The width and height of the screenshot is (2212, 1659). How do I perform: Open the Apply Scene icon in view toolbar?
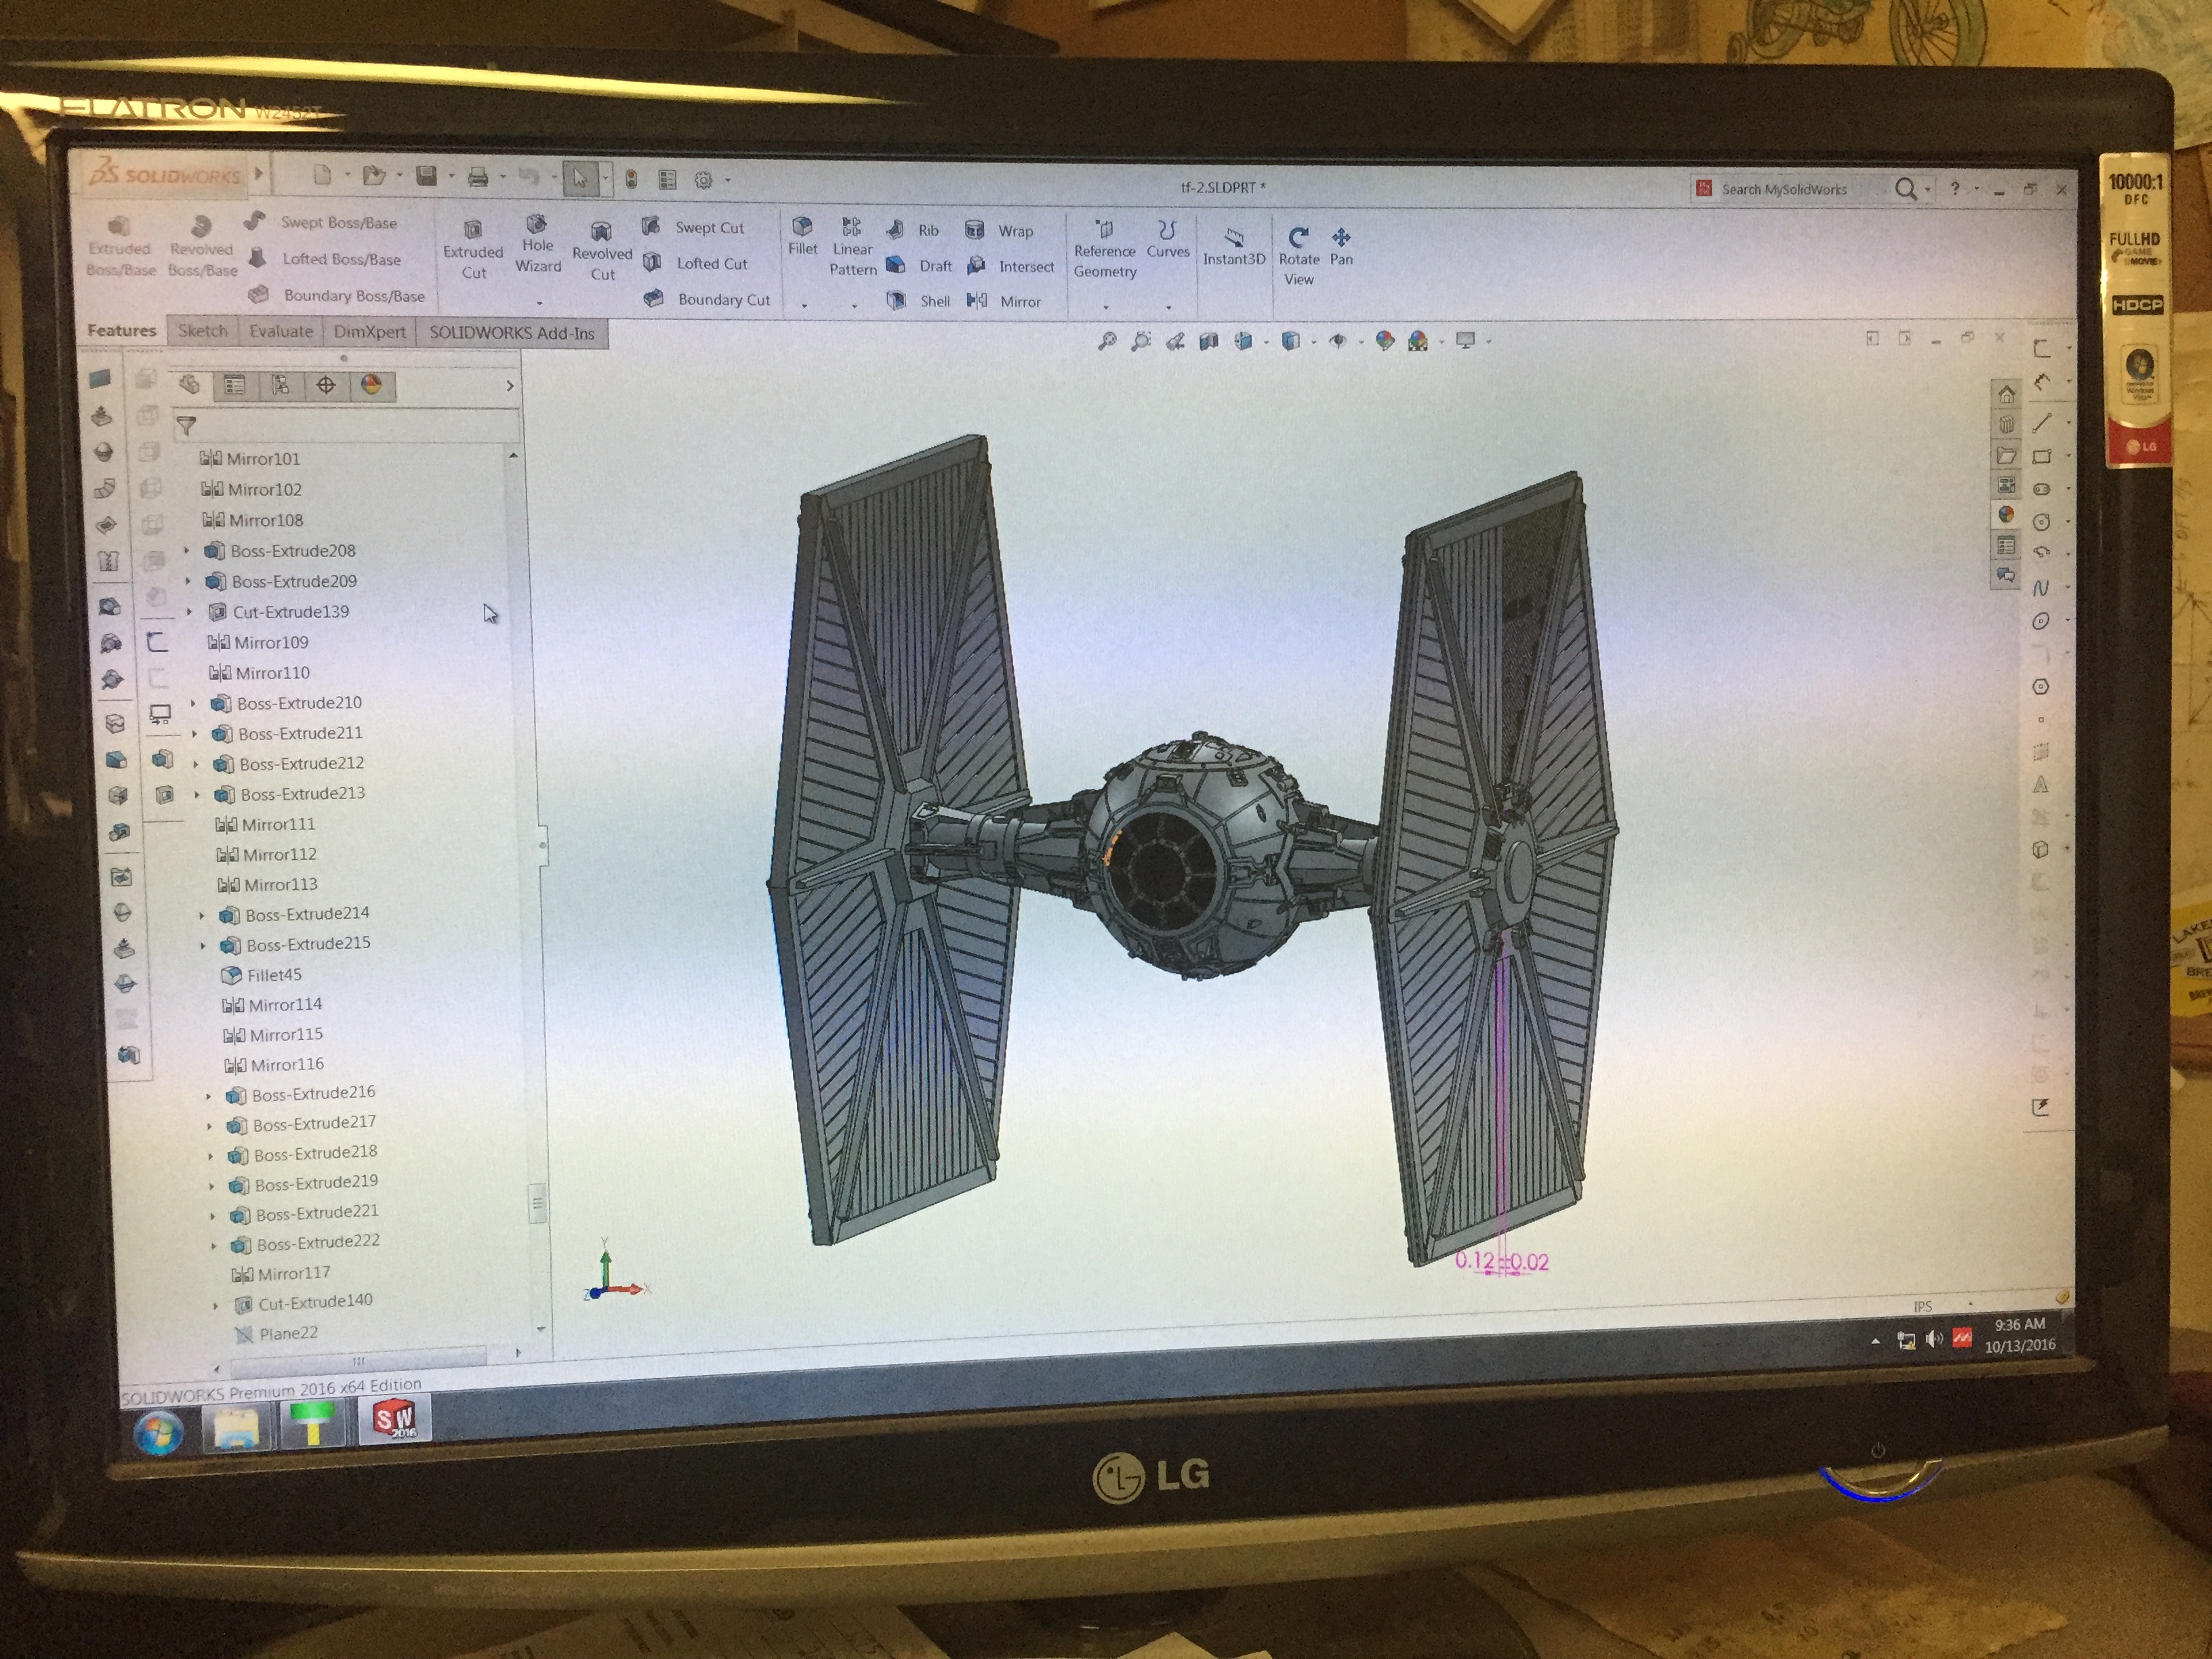(x=1418, y=341)
